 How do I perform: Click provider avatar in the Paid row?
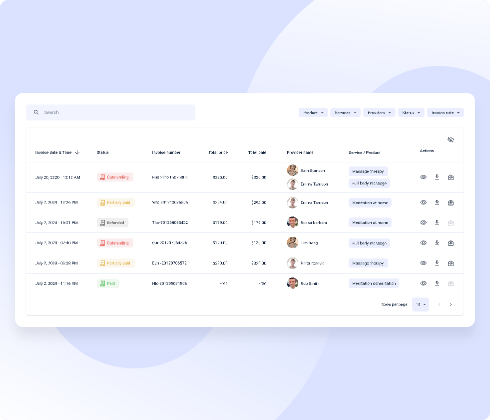coord(292,283)
